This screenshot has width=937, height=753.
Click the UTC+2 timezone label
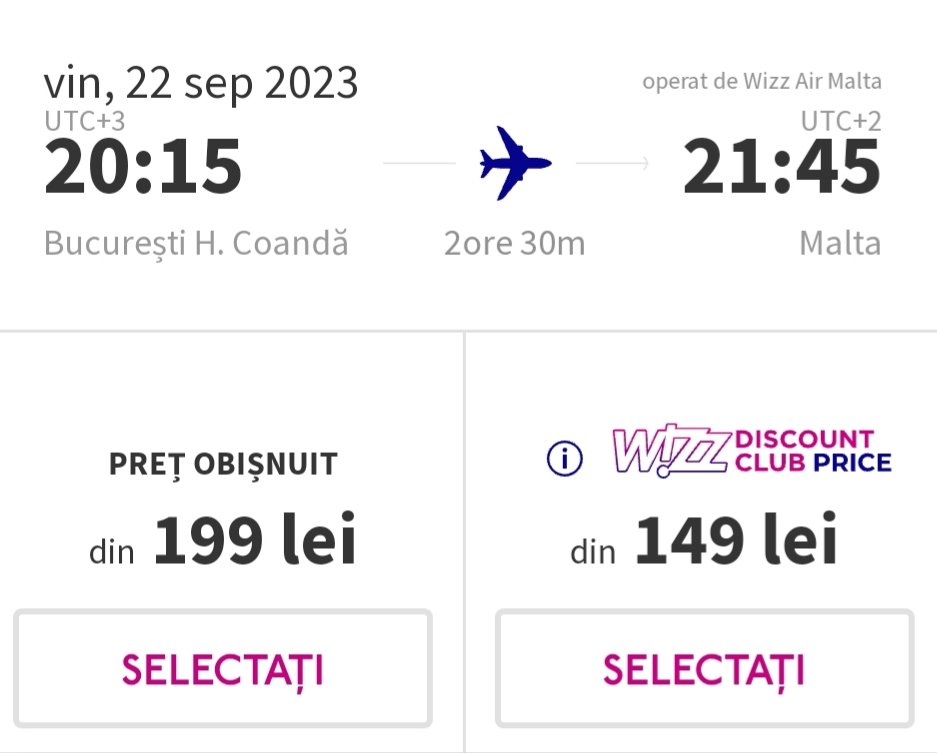[x=841, y=121]
